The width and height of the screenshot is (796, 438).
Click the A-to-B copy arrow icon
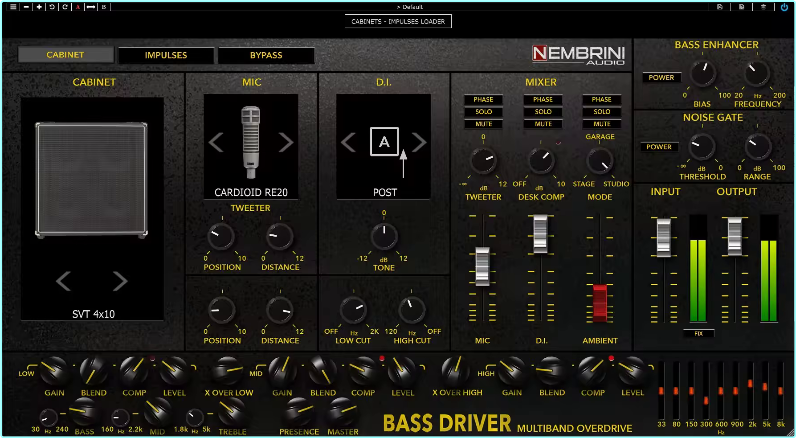pyautogui.click(x=91, y=7)
